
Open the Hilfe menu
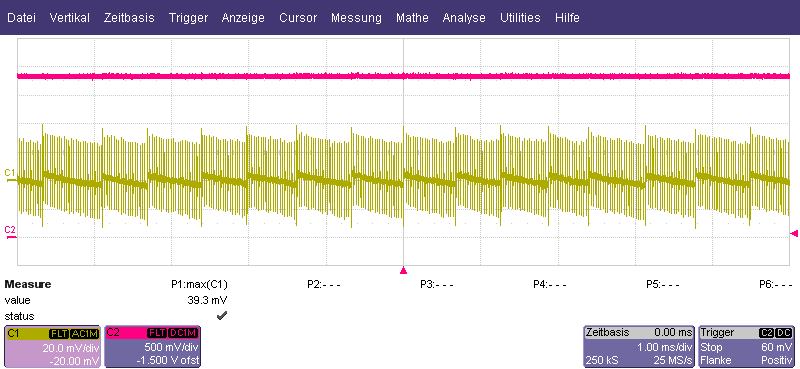point(567,18)
